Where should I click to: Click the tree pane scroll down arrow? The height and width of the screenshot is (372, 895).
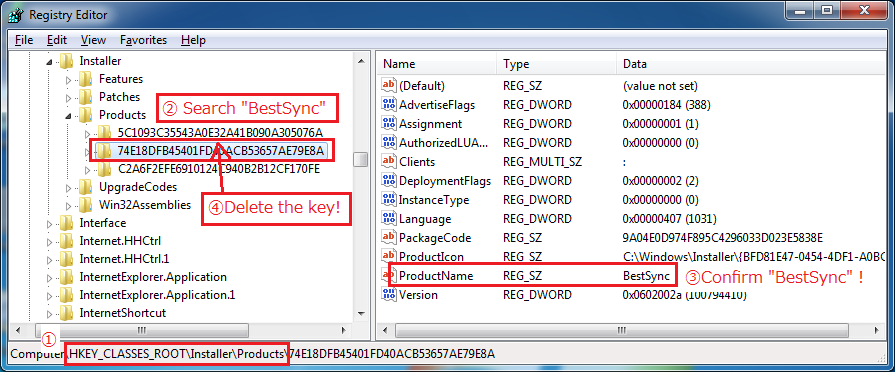[x=360, y=313]
